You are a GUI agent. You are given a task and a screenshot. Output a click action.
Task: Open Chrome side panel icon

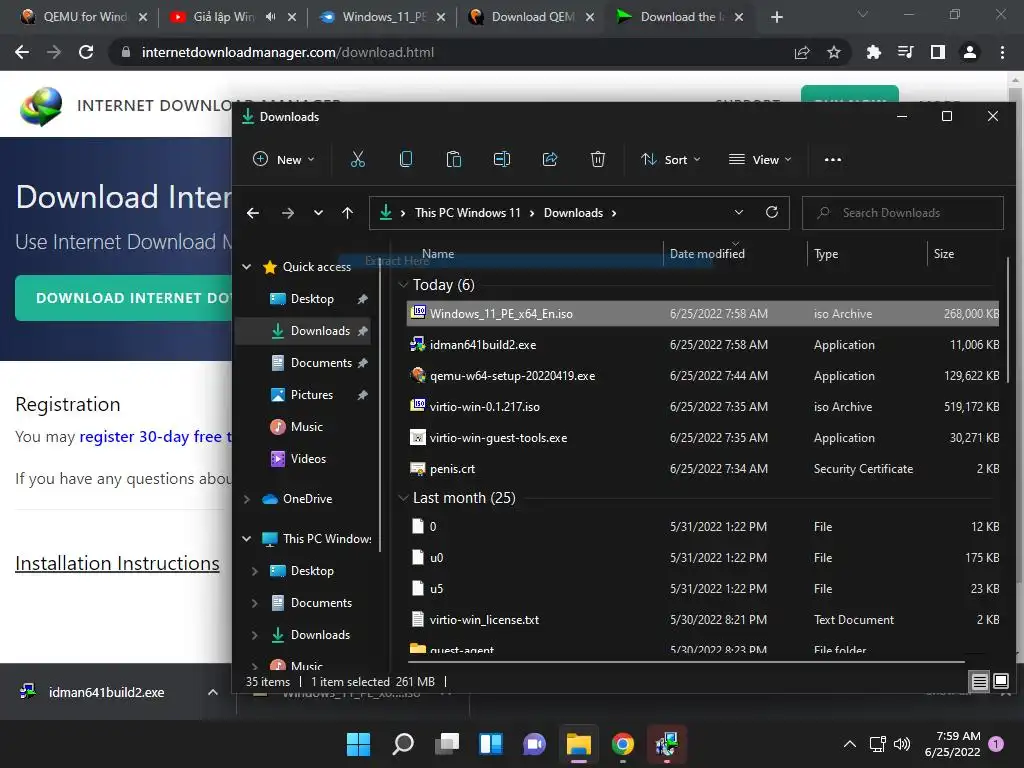click(x=938, y=52)
